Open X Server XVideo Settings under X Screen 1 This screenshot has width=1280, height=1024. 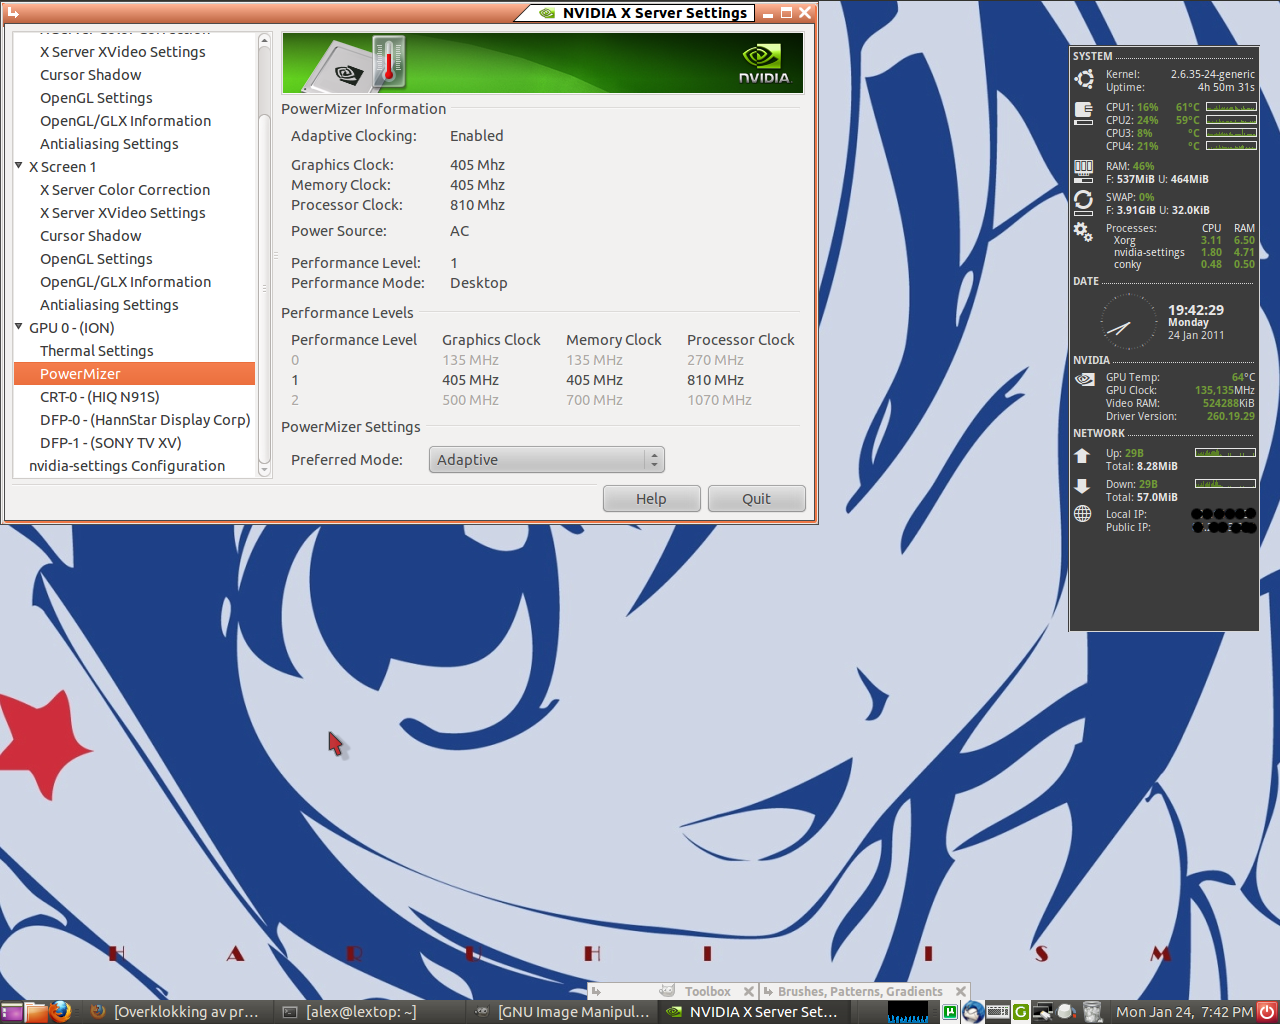point(122,213)
